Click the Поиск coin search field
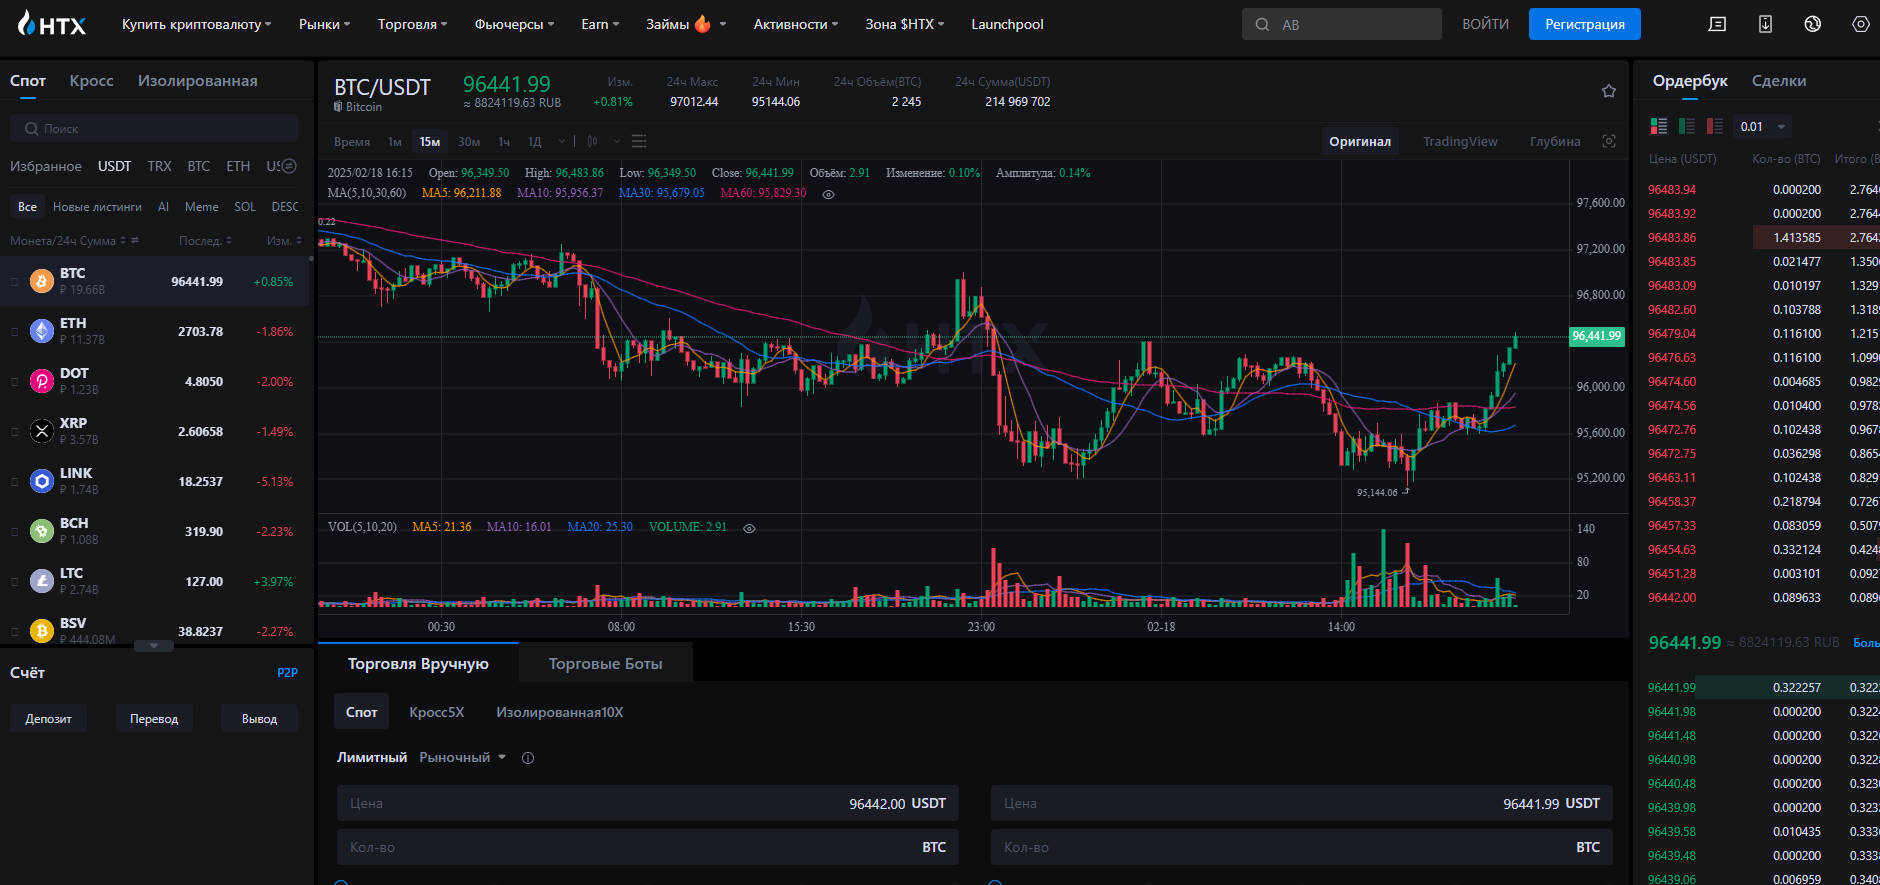1880x885 pixels. [154, 128]
